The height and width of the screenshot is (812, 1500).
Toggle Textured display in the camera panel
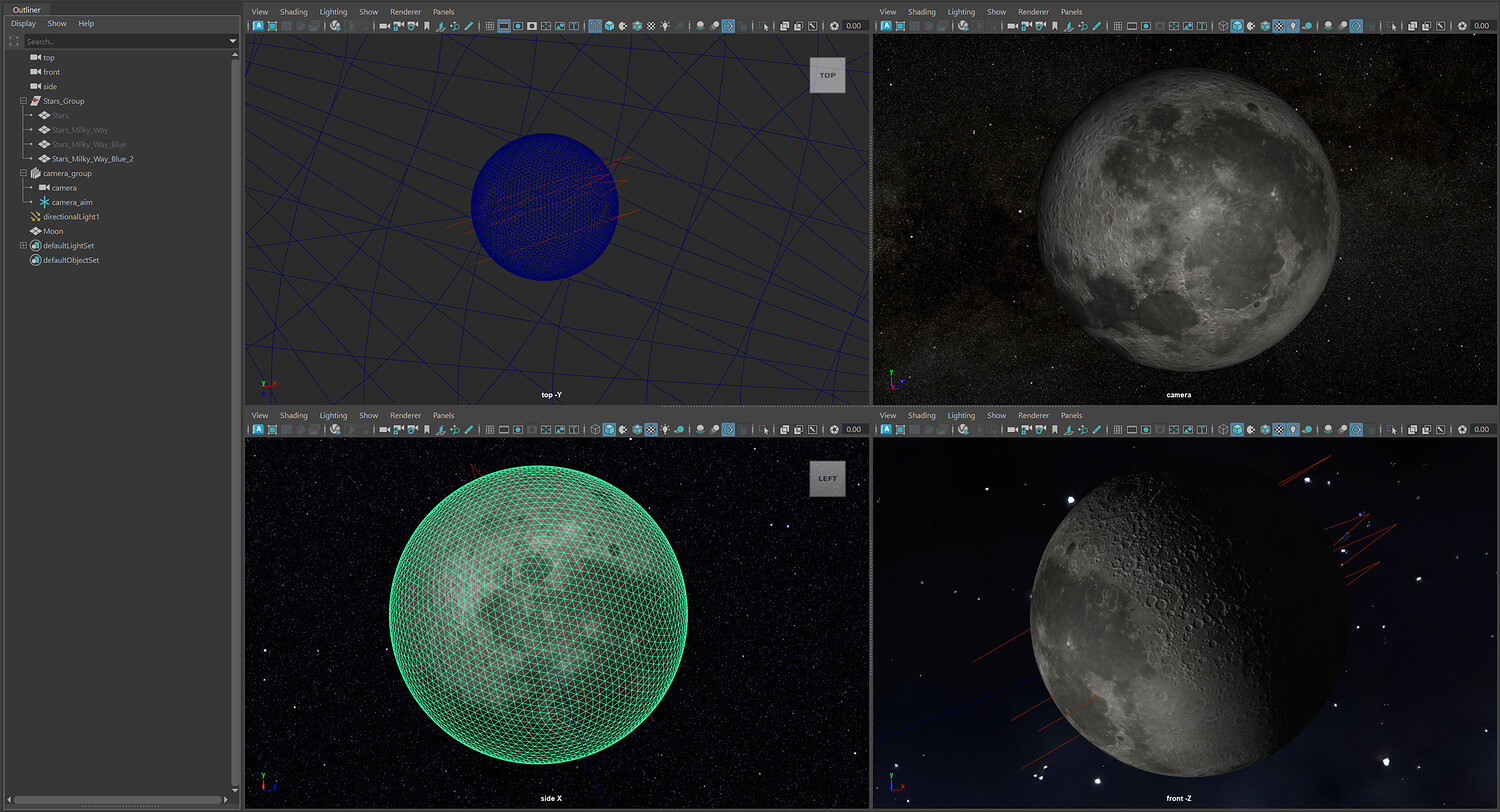[1279, 26]
